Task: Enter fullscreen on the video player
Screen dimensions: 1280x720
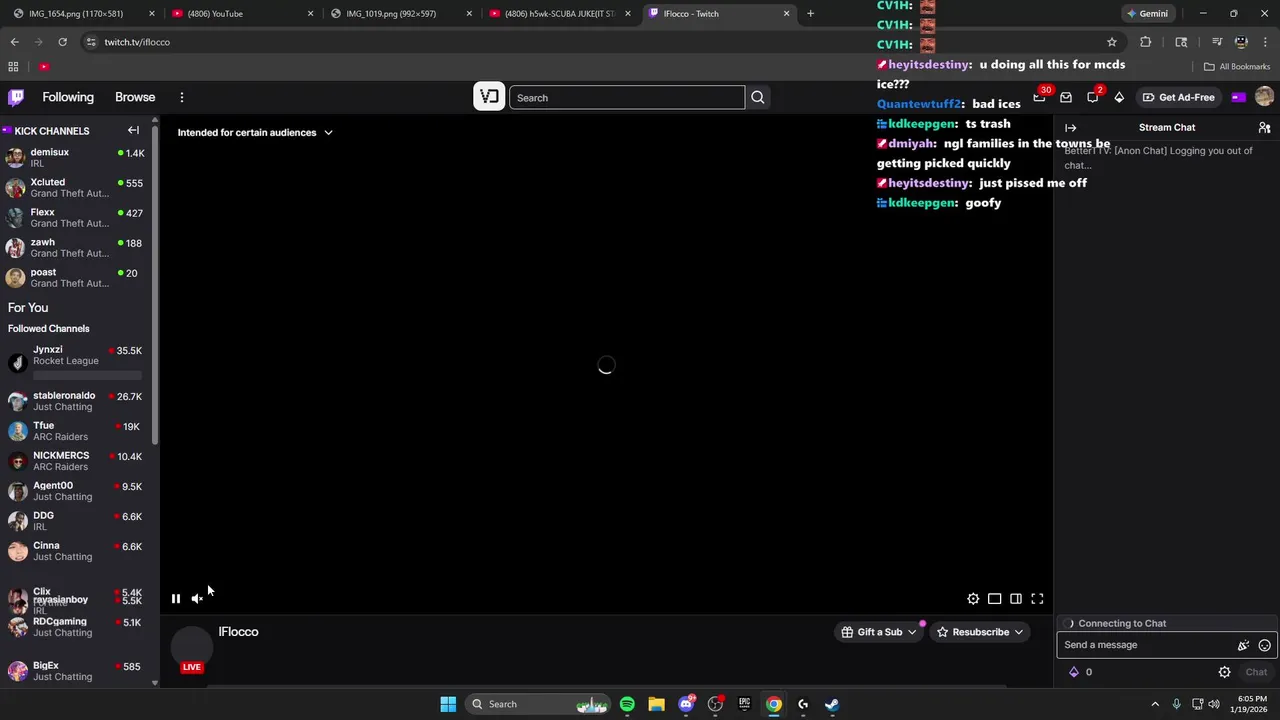Action: click(x=1037, y=599)
